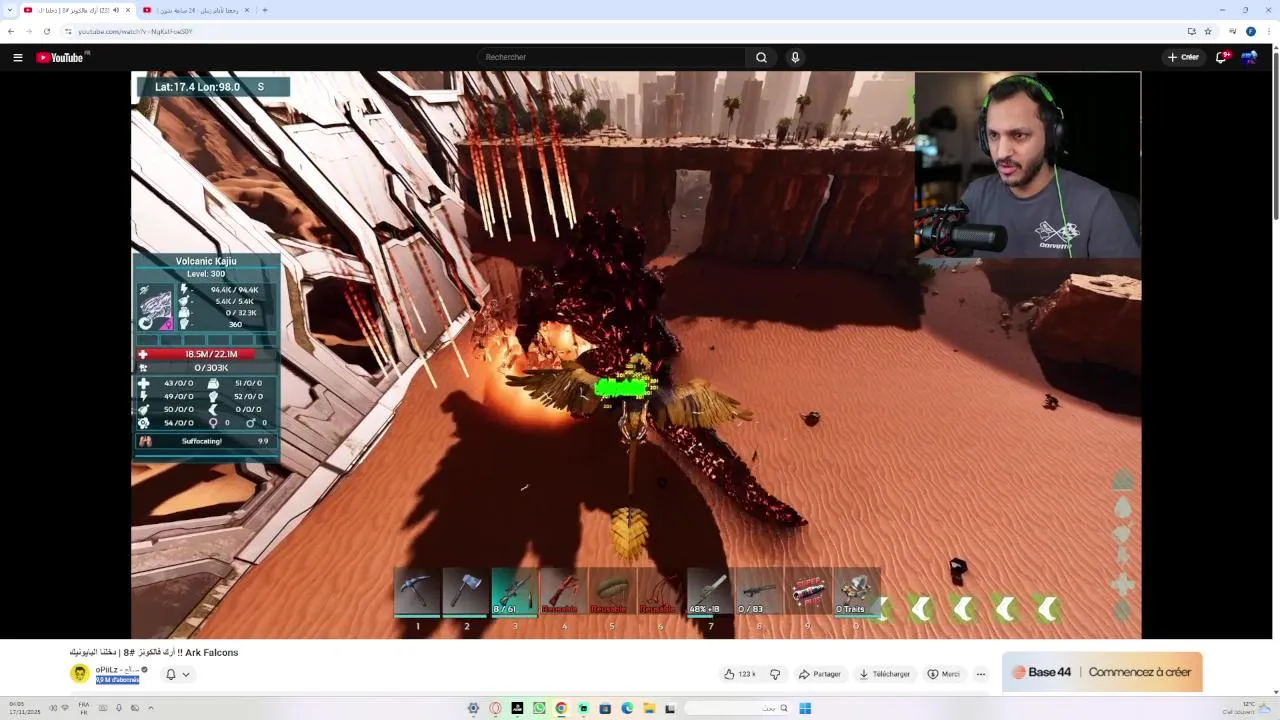1280x720 pixels.
Task: Open YouTube notifications bell
Action: [1221, 57]
